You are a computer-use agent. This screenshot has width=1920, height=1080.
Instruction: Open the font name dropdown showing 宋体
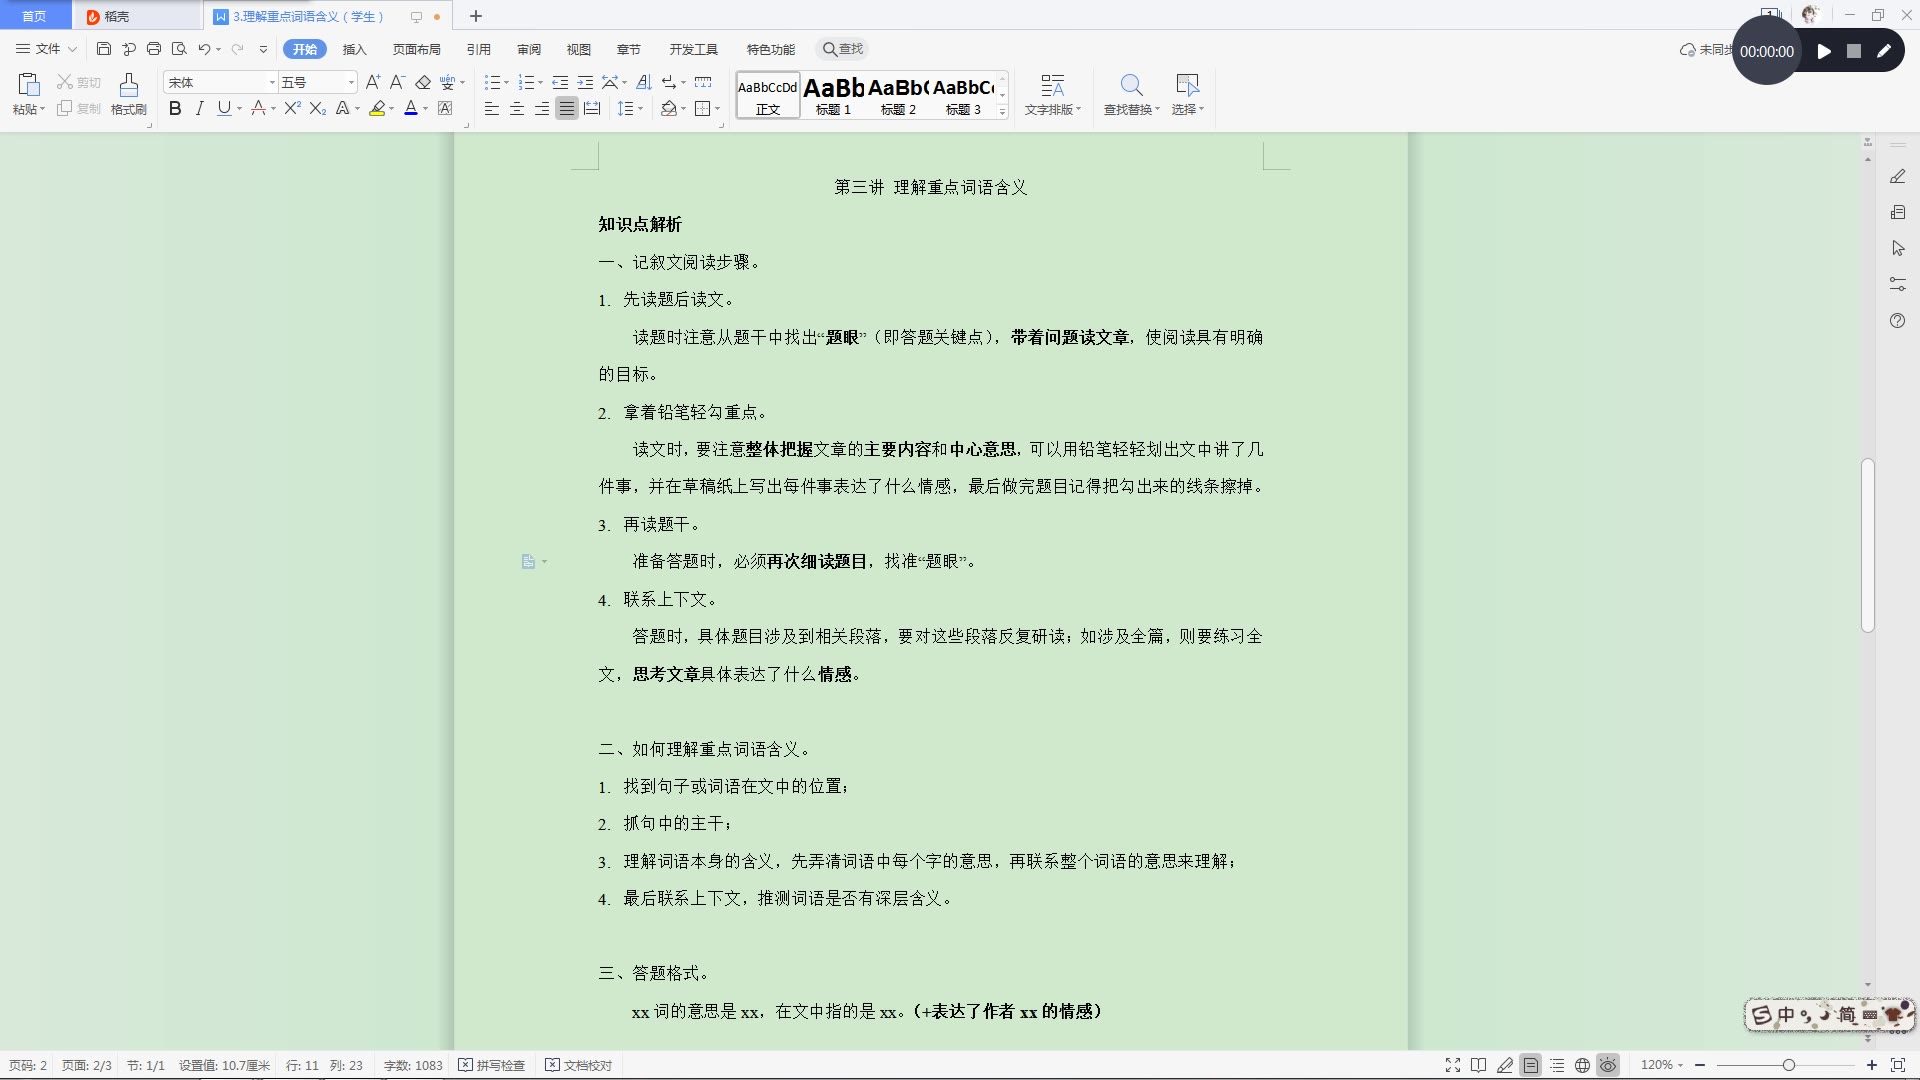coord(272,83)
